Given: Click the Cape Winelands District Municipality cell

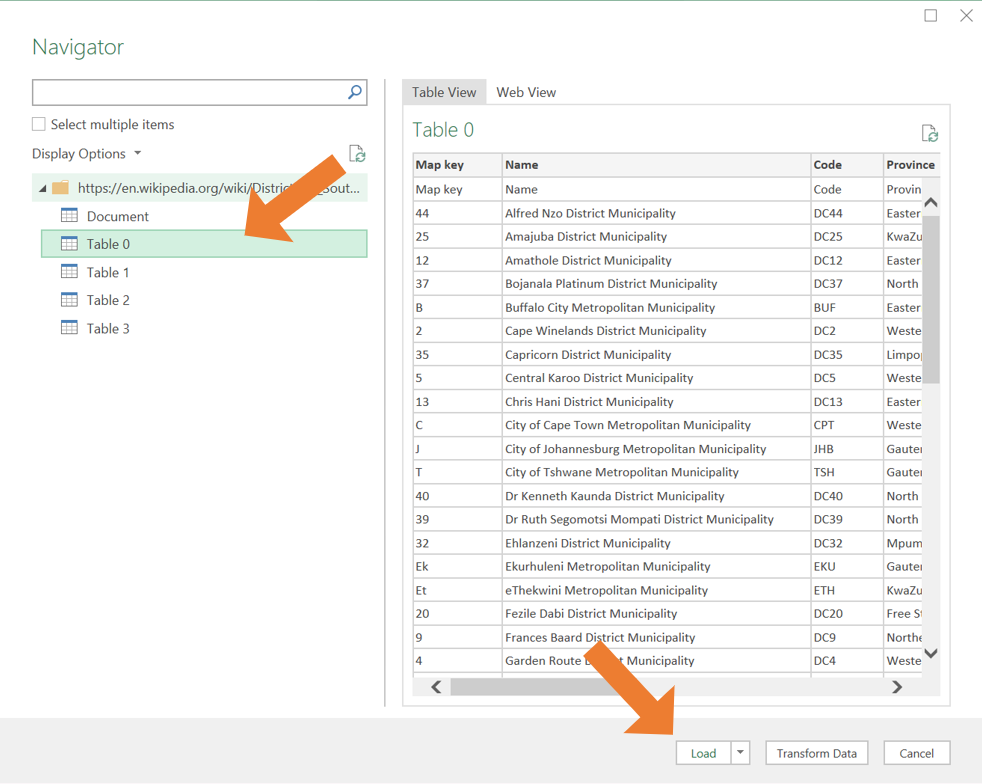Looking at the screenshot, I should [x=656, y=331].
